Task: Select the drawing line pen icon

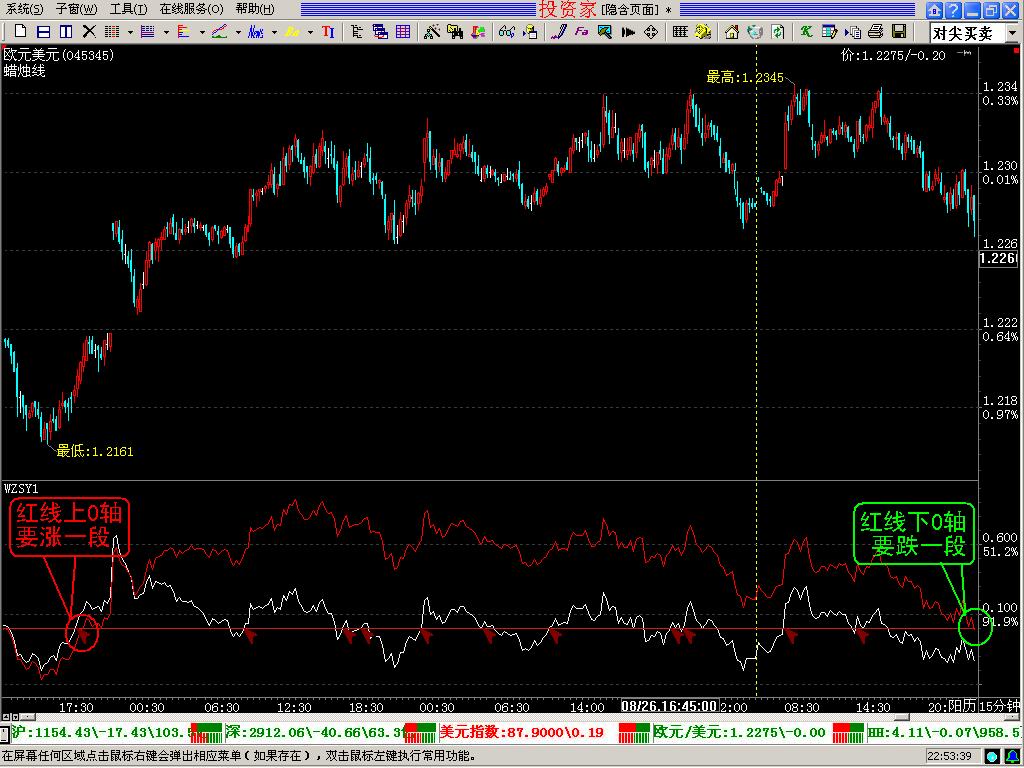Action: pos(558,31)
